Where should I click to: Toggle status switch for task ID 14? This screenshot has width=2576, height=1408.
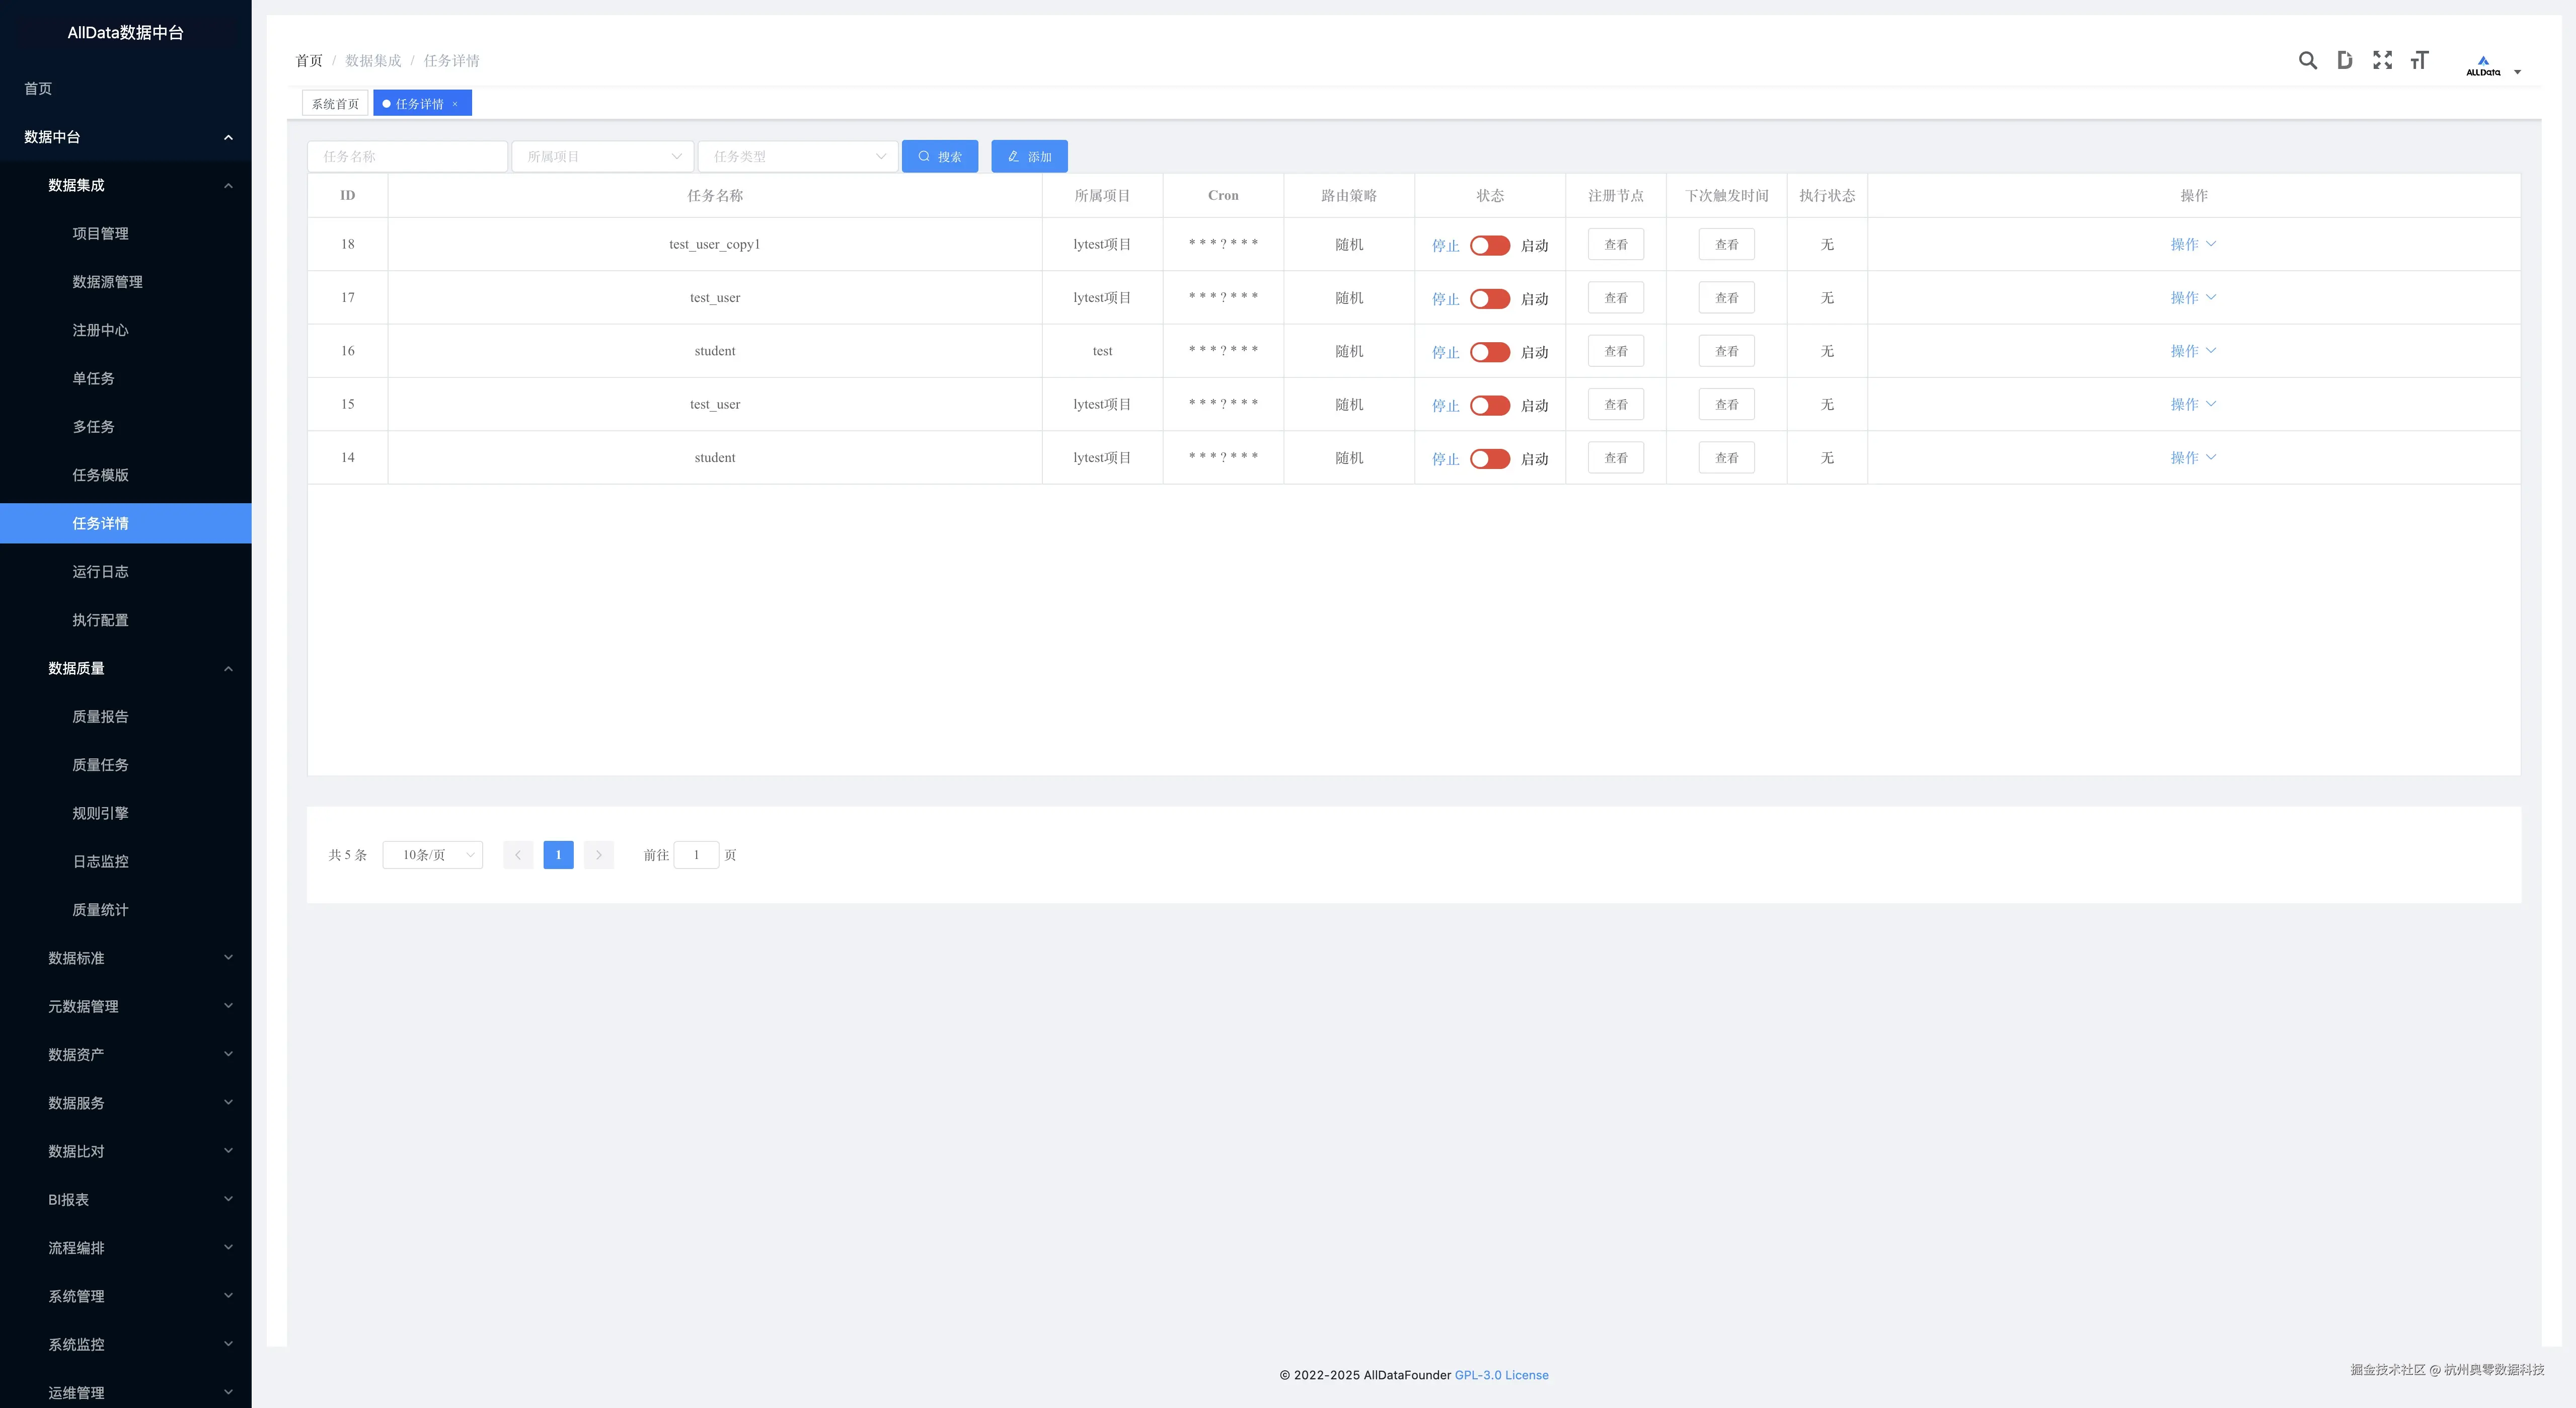tap(1489, 459)
